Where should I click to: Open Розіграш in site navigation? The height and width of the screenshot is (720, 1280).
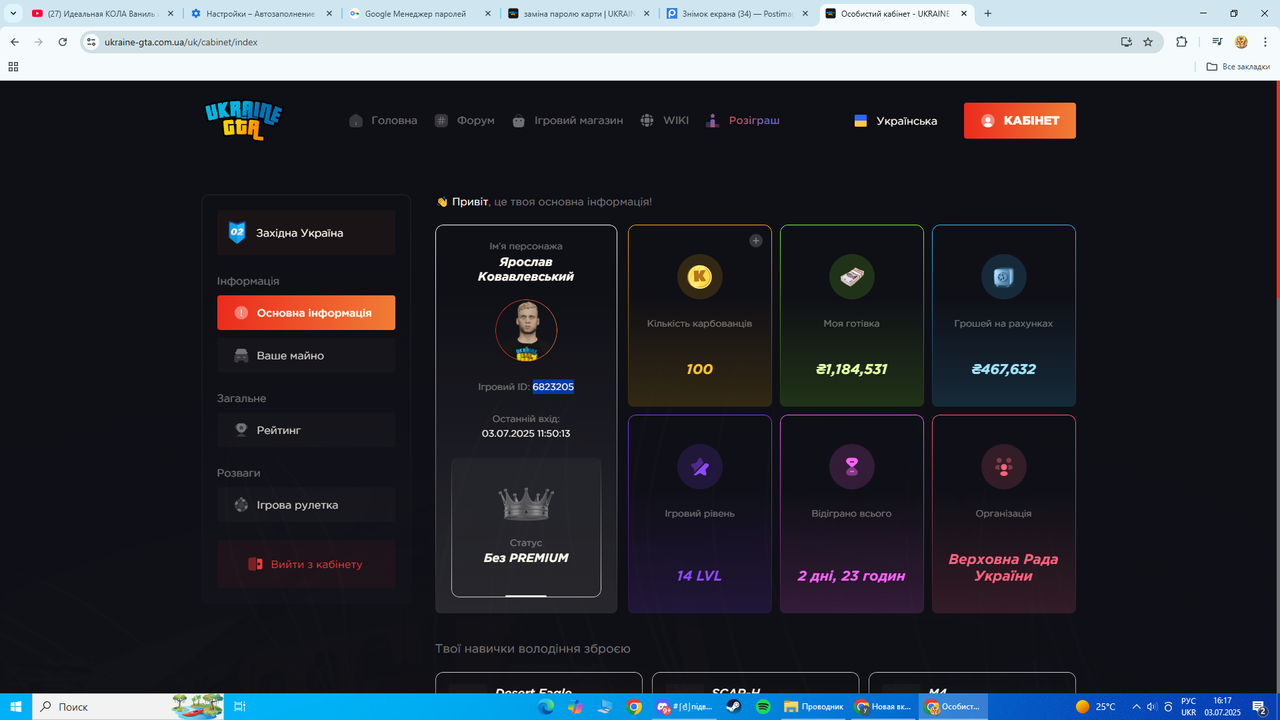[x=754, y=121]
